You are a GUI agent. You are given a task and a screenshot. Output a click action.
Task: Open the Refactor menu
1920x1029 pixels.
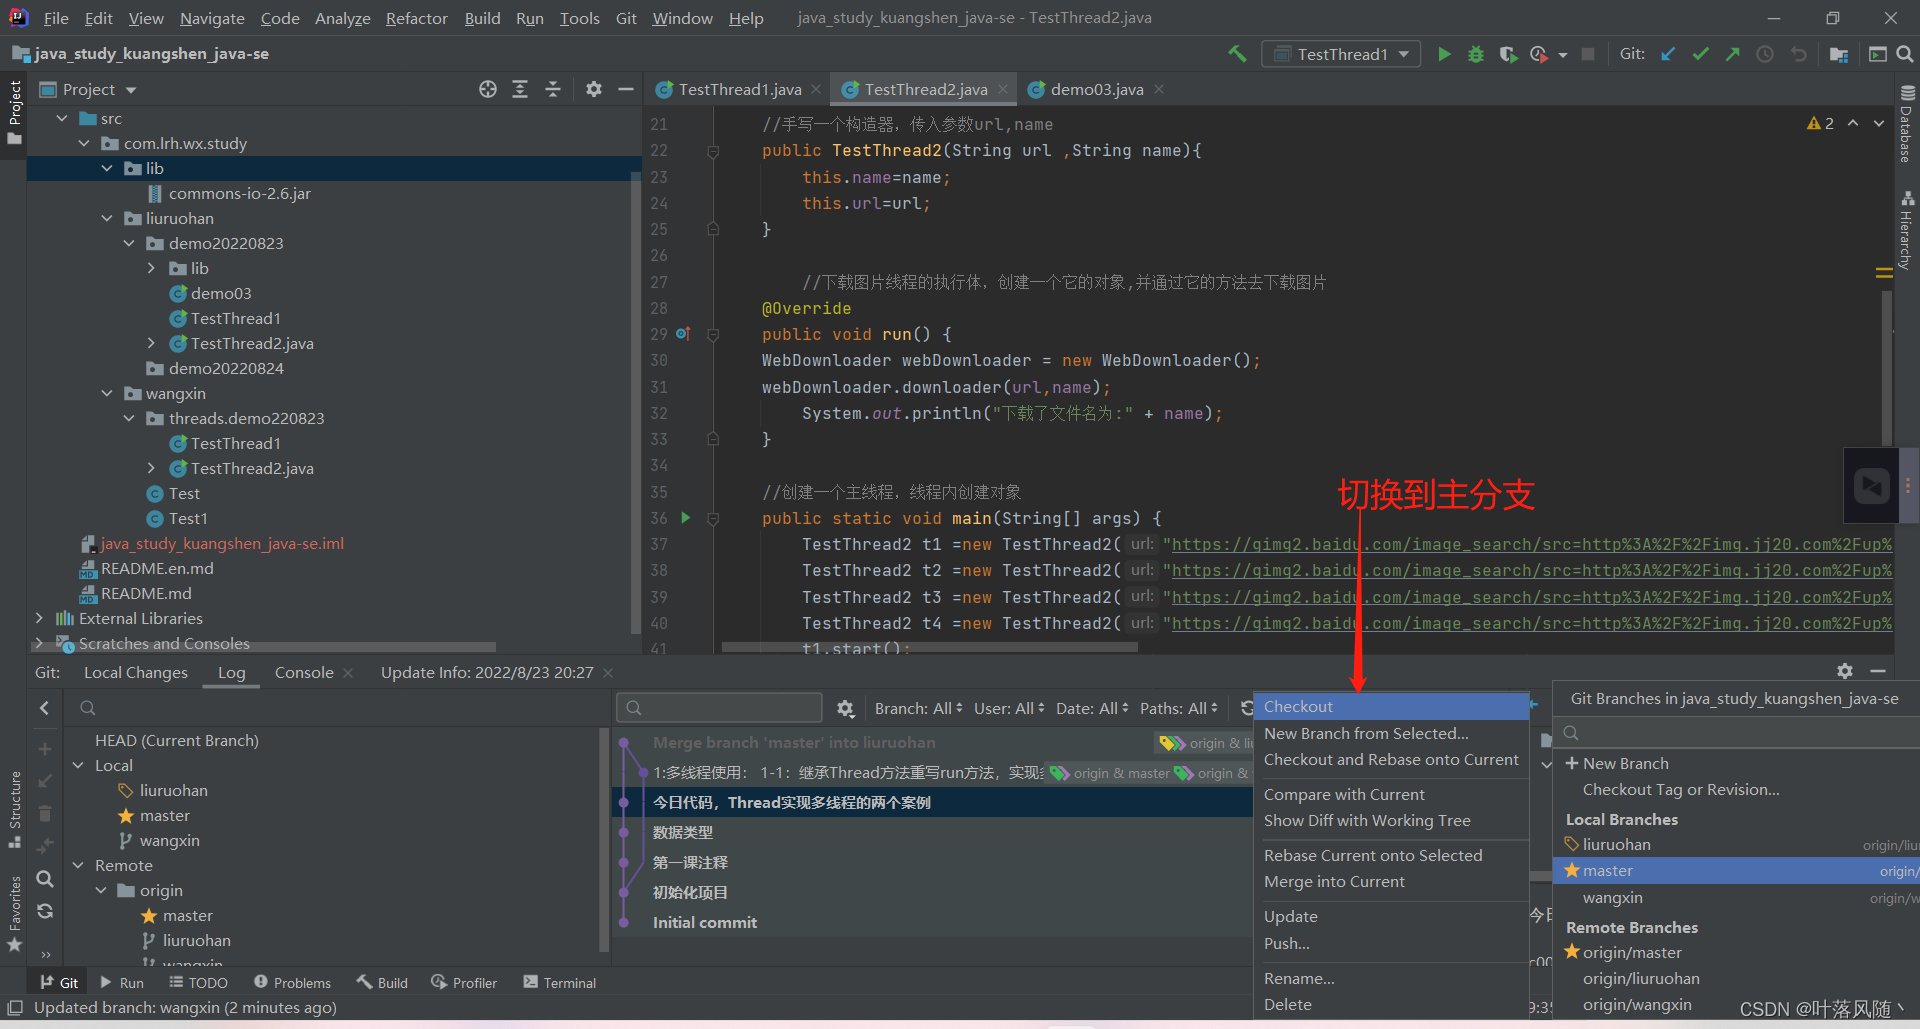pos(416,18)
